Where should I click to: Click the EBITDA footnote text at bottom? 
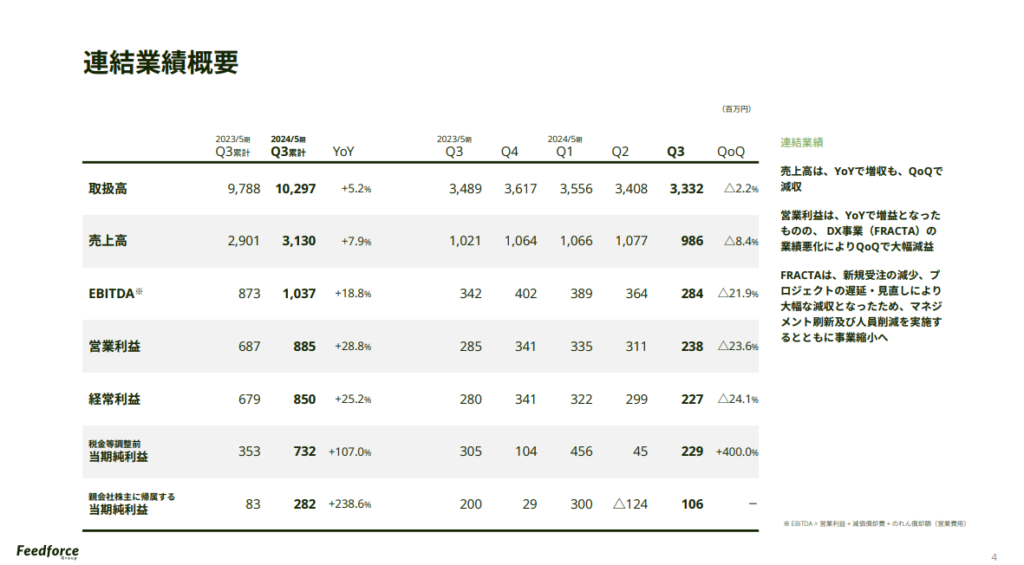(x=873, y=523)
